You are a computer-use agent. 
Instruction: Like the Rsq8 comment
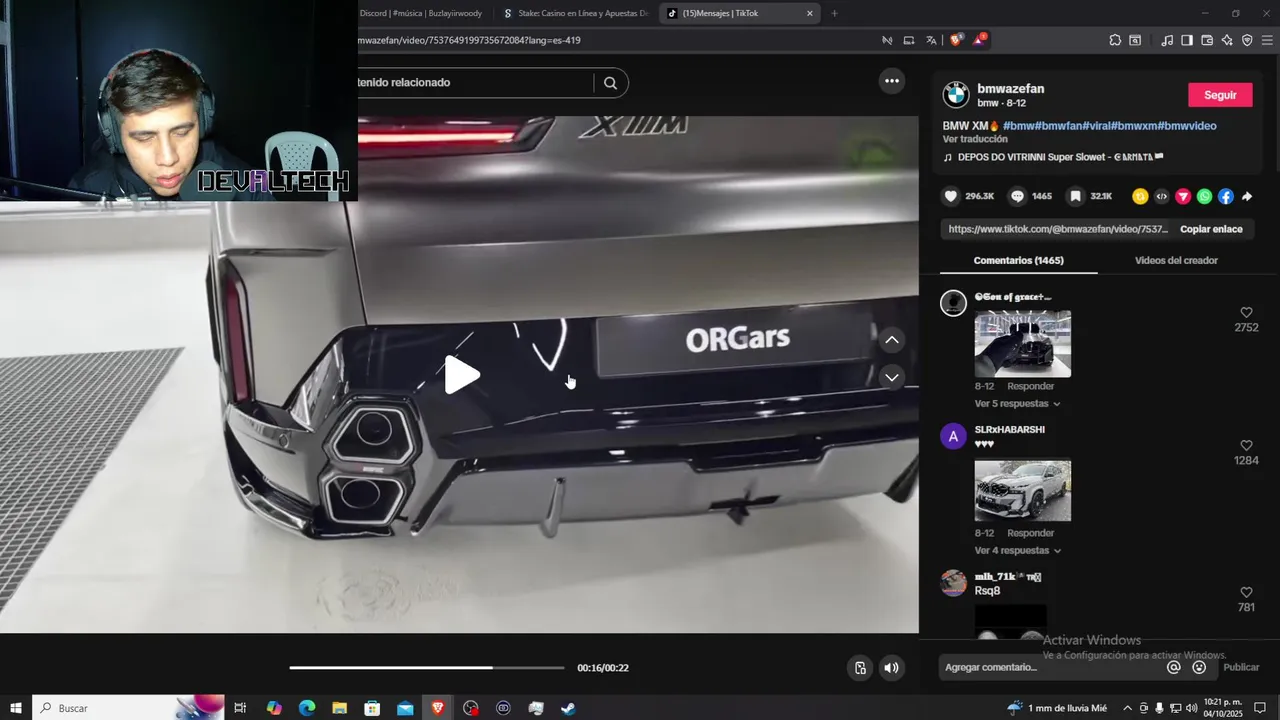point(1246,593)
